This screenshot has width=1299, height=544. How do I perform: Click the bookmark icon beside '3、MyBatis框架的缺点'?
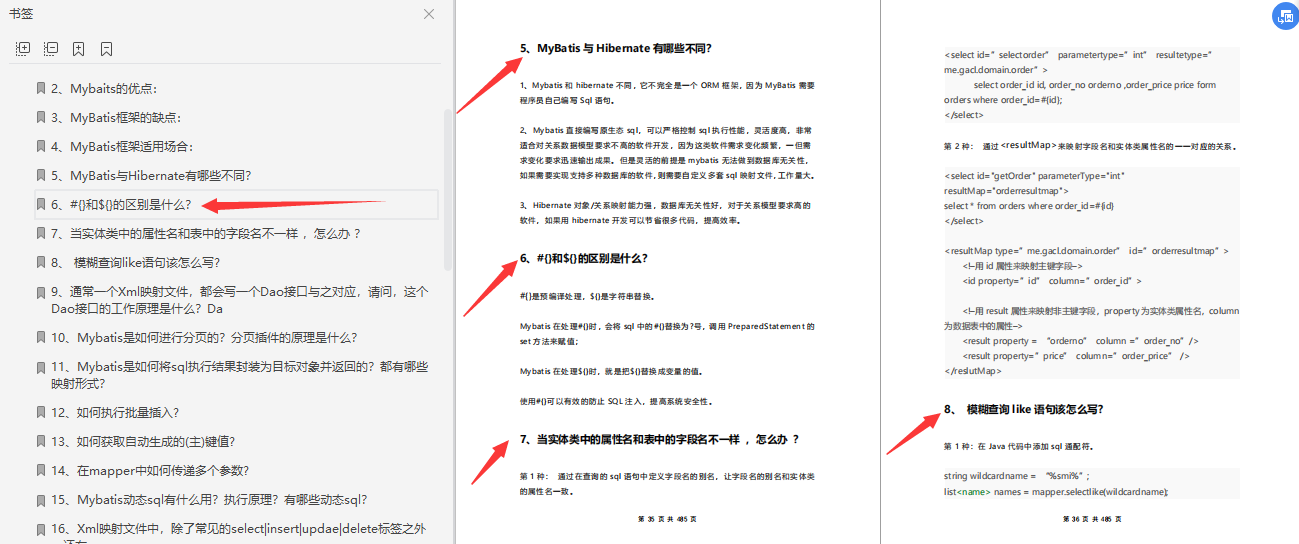(x=41, y=117)
